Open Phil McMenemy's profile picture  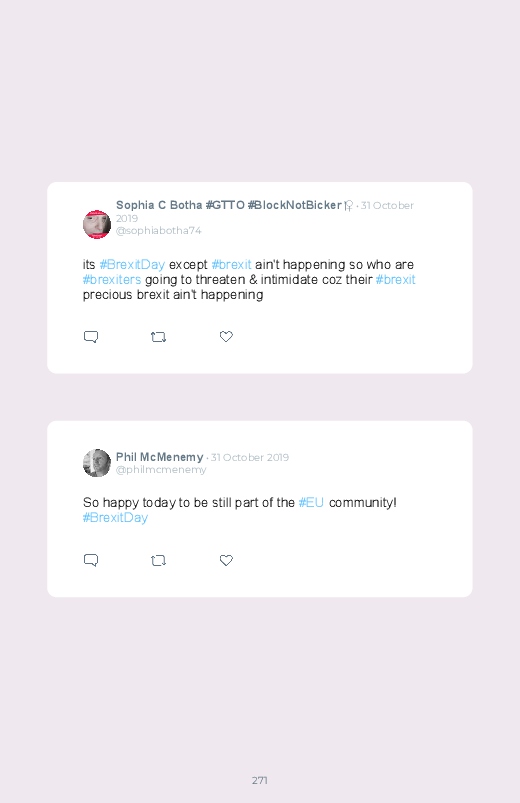click(97, 463)
